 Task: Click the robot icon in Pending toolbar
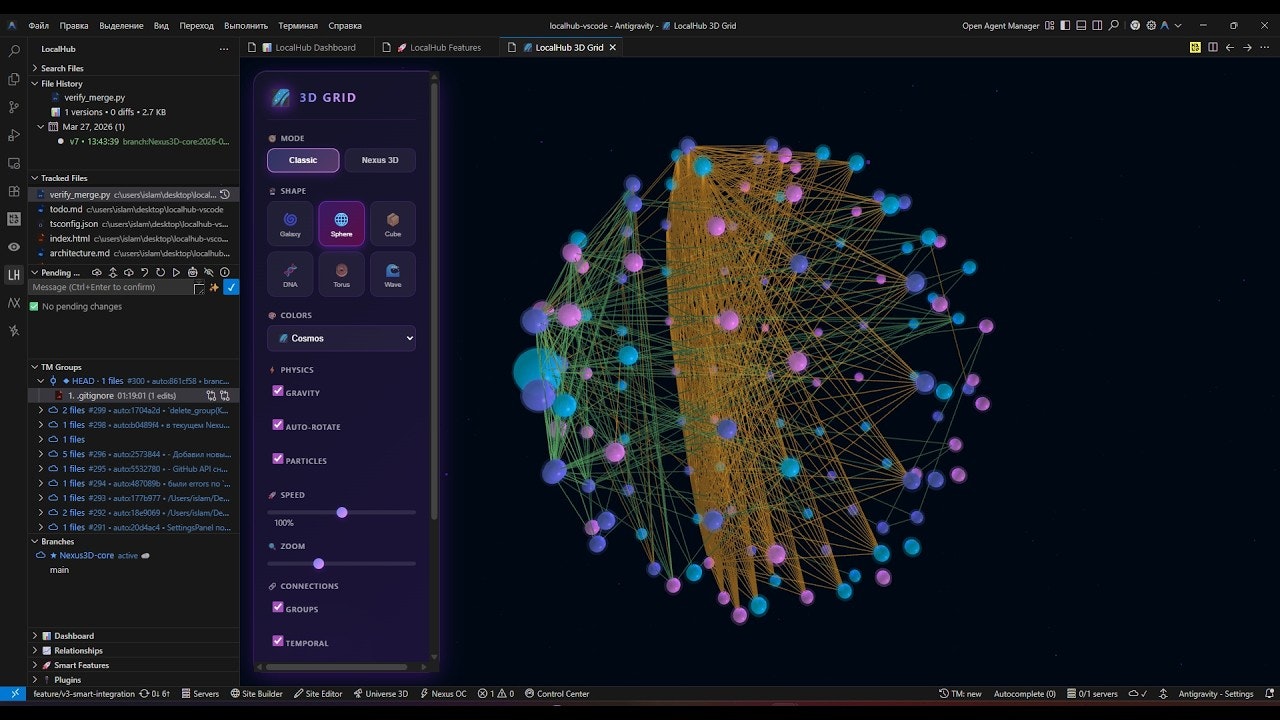click(193, 272)
